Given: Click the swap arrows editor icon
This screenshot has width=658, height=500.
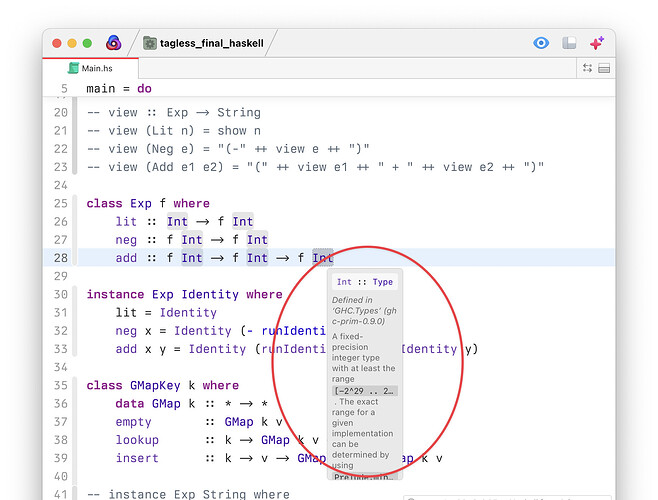Looking at the screenshot, I should click(x=588, y=68).
